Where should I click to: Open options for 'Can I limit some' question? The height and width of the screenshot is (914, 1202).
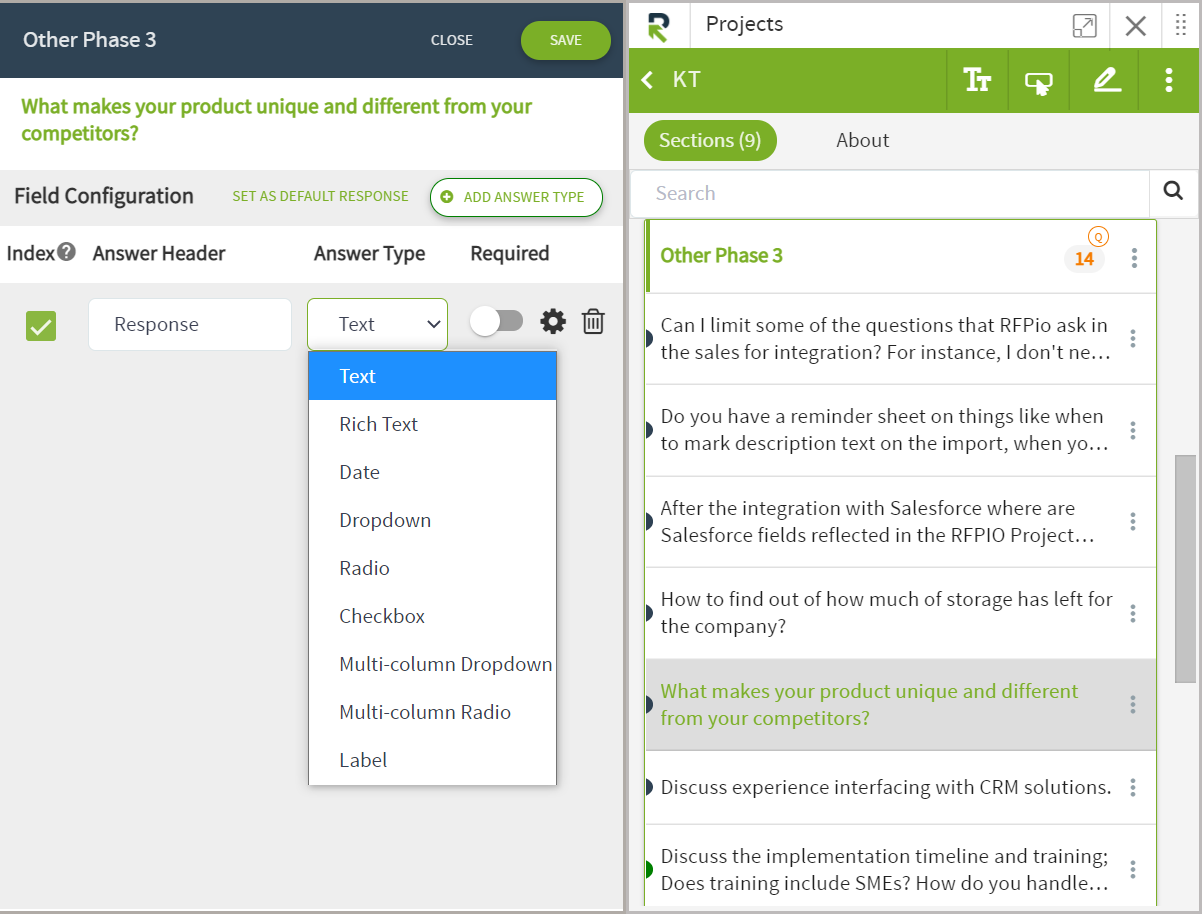(x=1133, y=338)
